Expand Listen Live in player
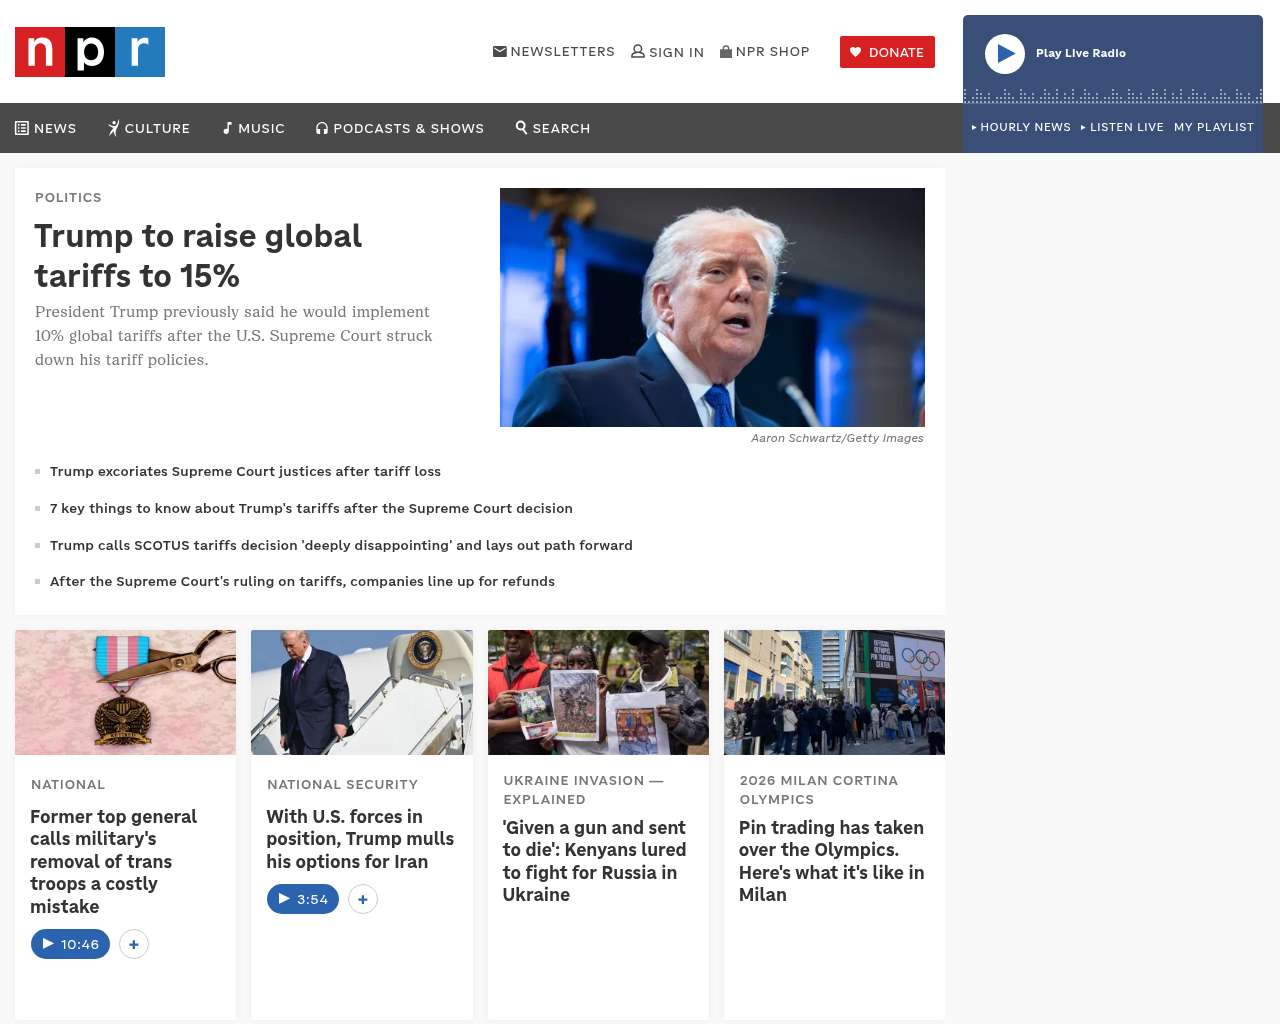The image size is (1280, 1024). point(1122,127)
